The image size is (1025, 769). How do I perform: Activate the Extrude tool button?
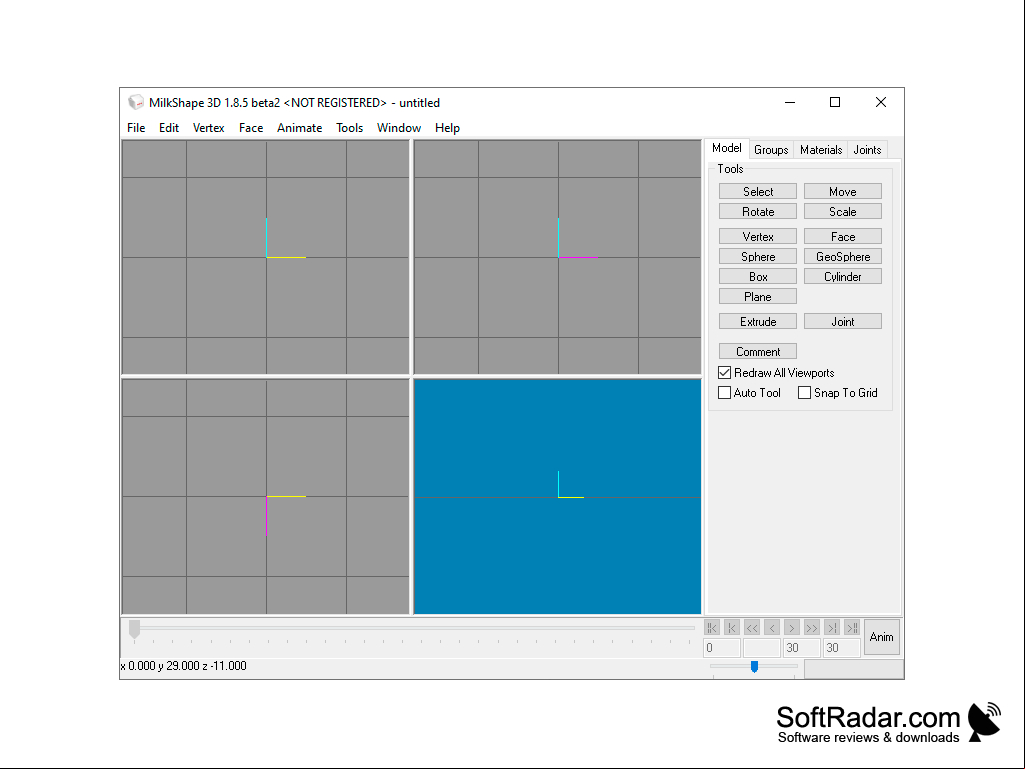coord(758,322)
